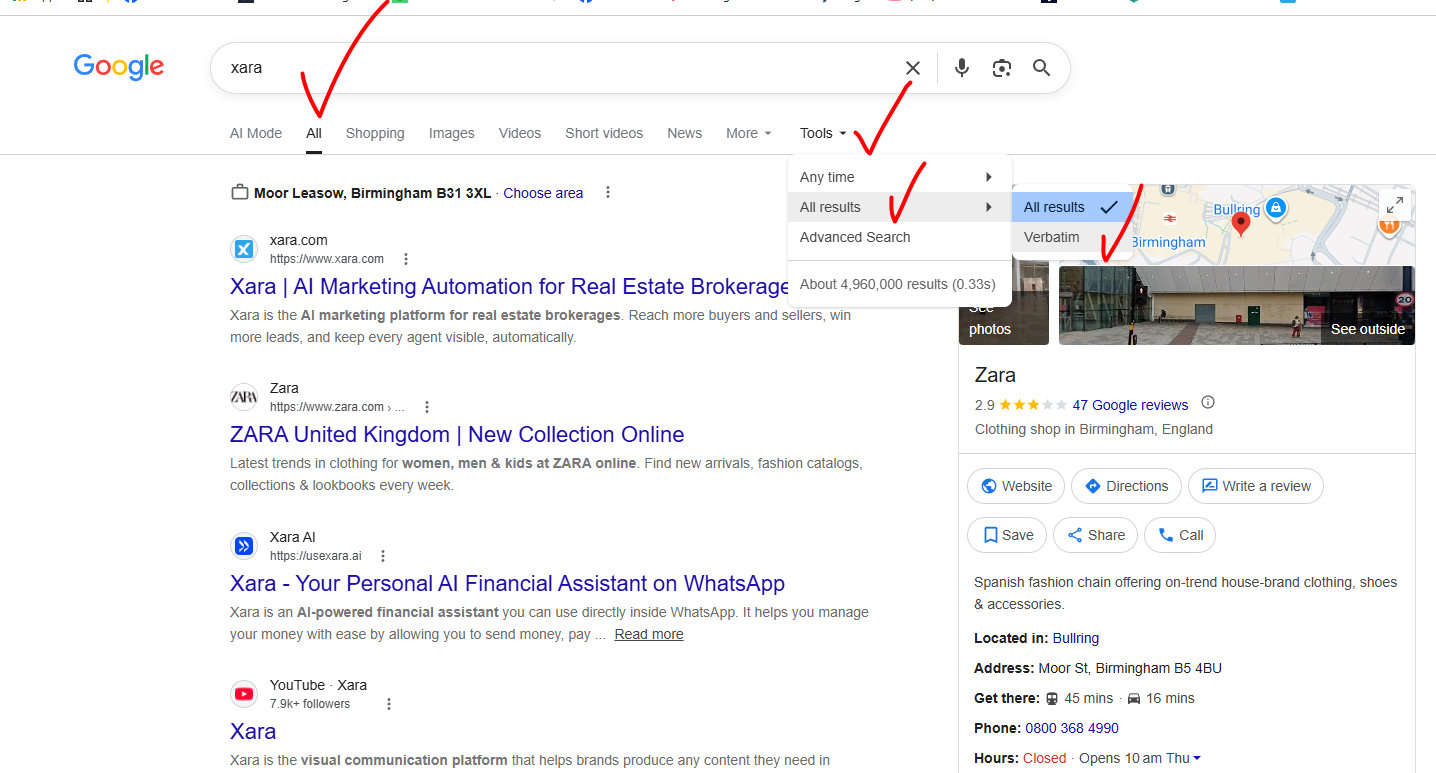Click into the search field containing xara

point(560,68)
